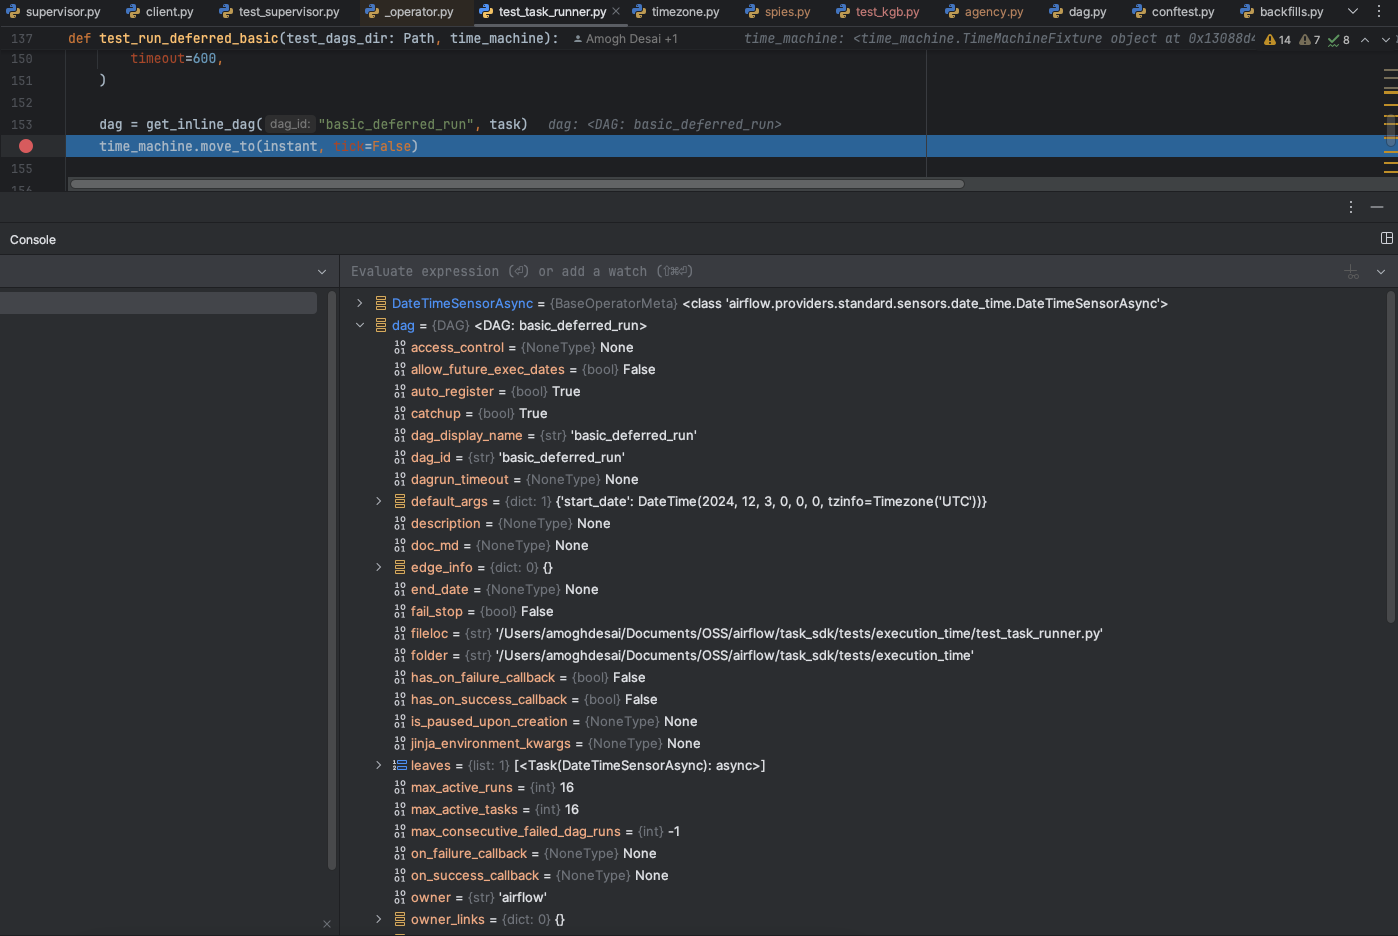Click line 153 get_inline_dag code
1398x936 pixels.
313,124
